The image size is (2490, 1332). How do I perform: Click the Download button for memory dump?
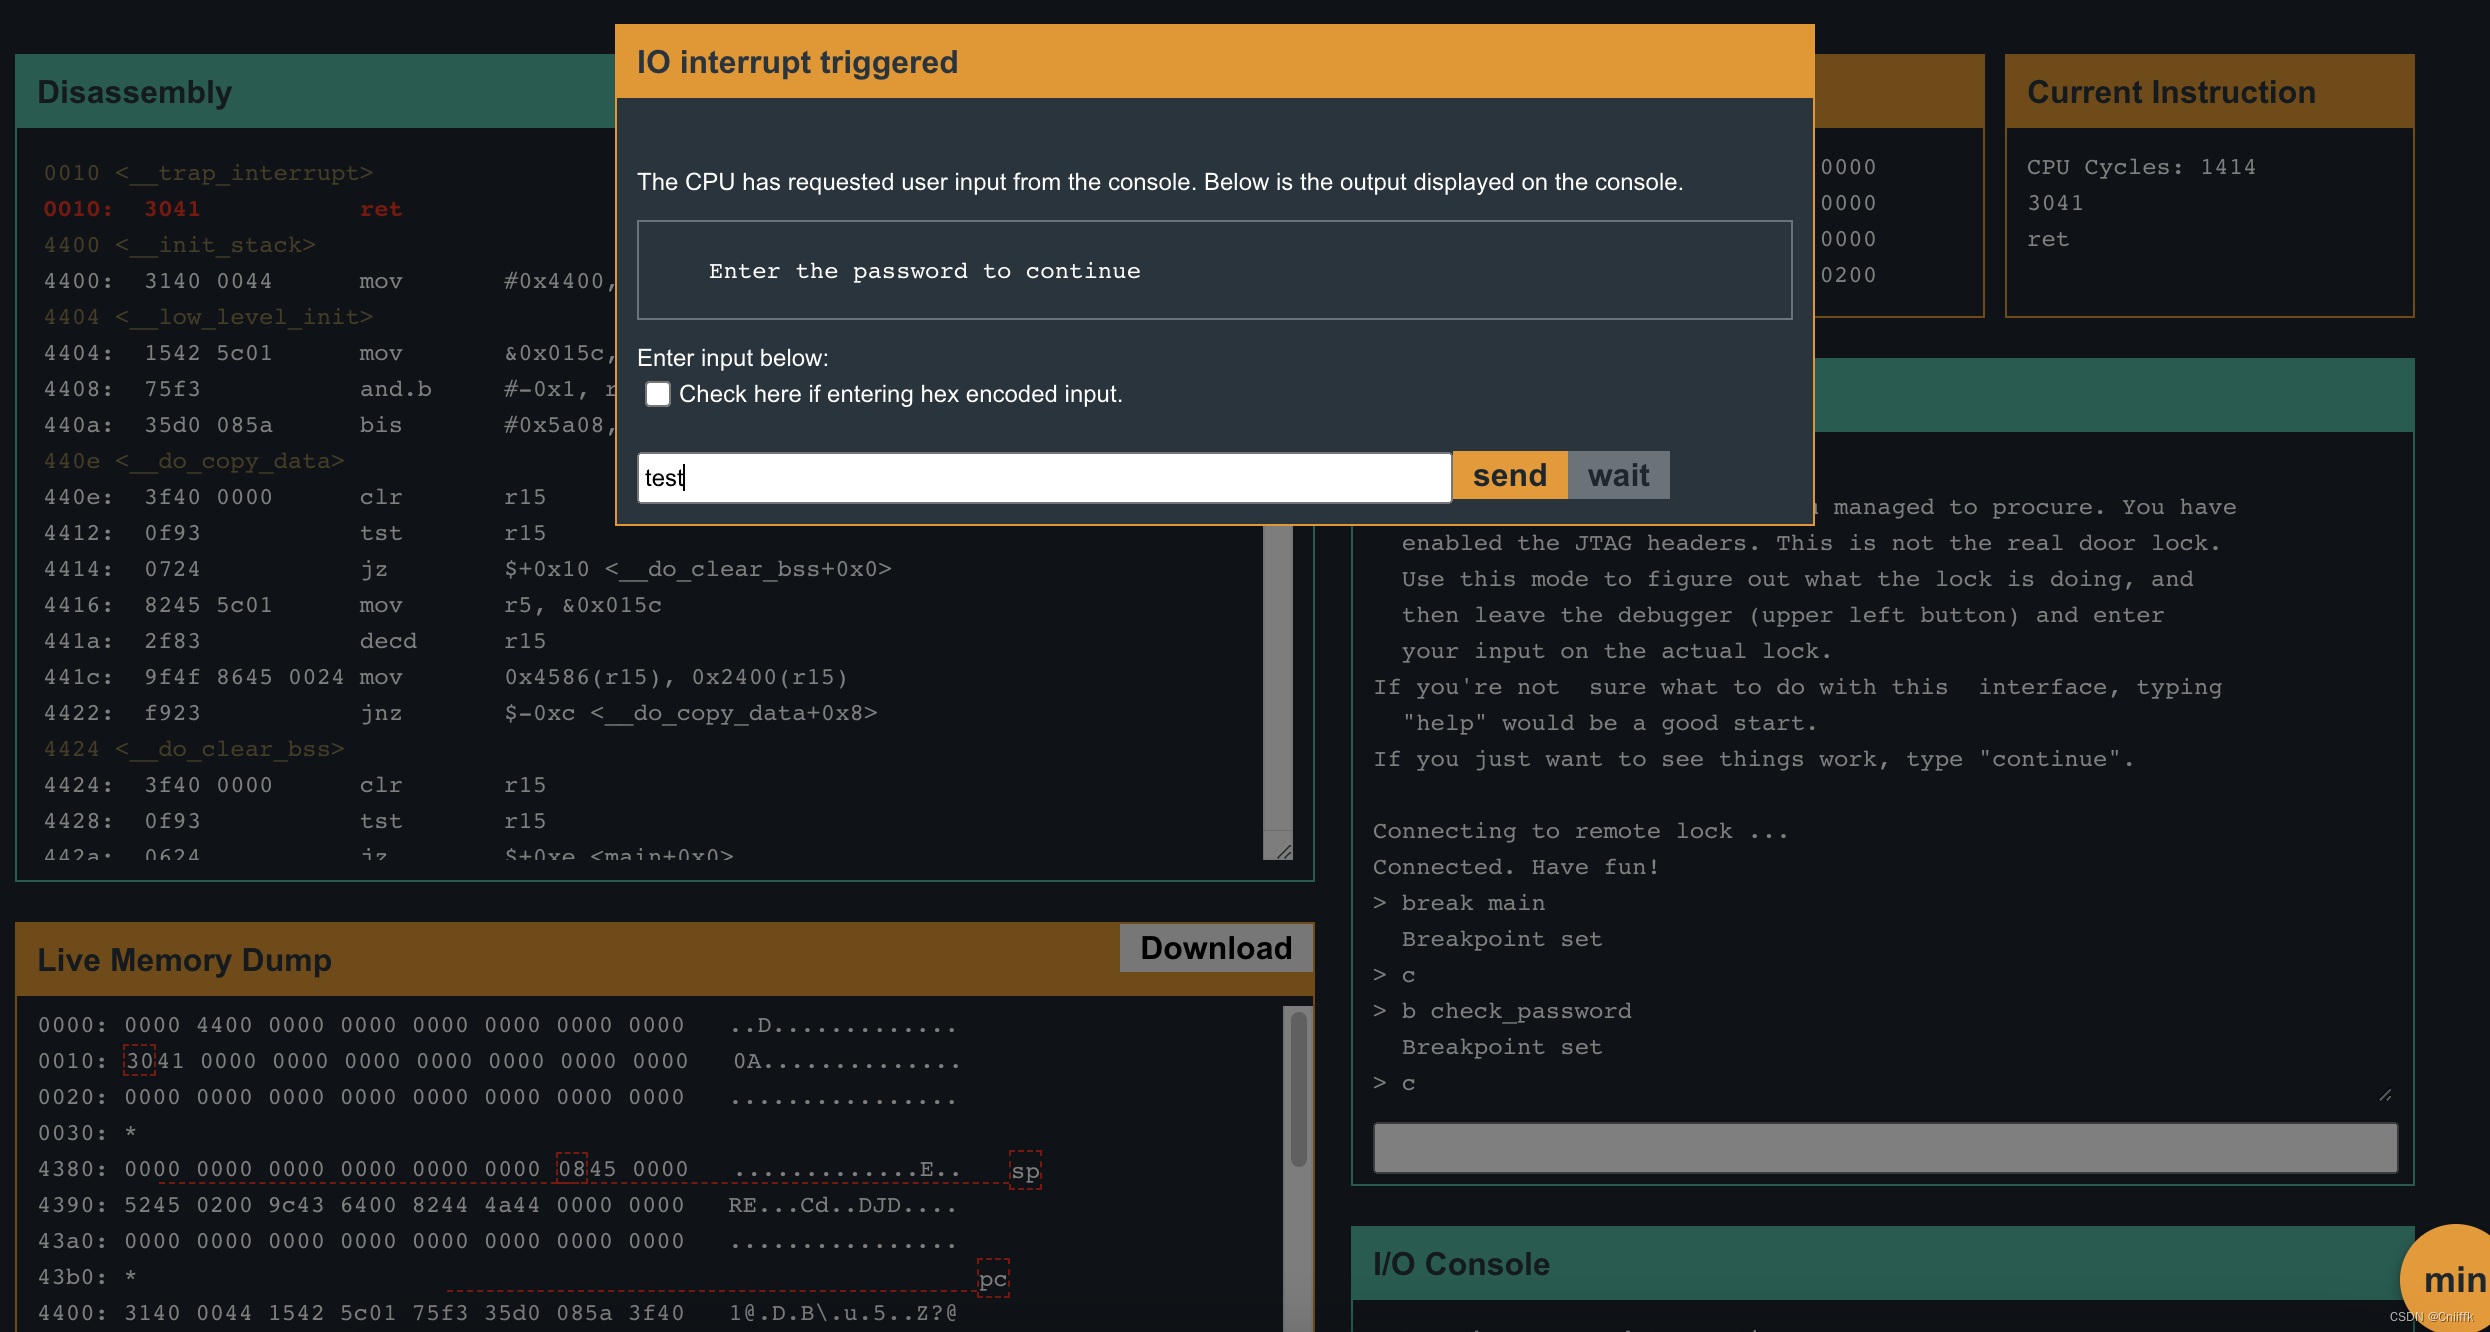tap(1216, 947)
